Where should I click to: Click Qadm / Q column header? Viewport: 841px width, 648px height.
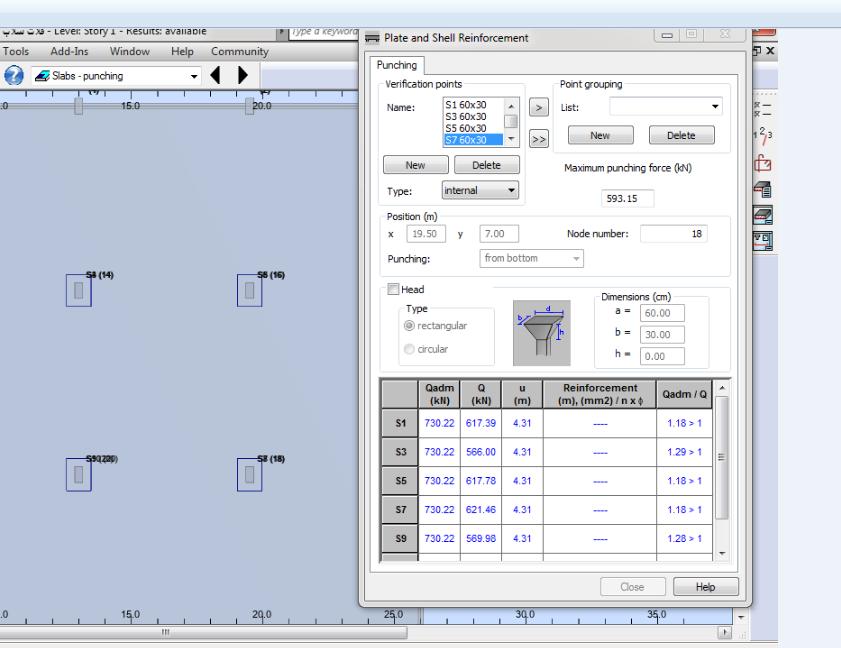(x=684, y=394)
